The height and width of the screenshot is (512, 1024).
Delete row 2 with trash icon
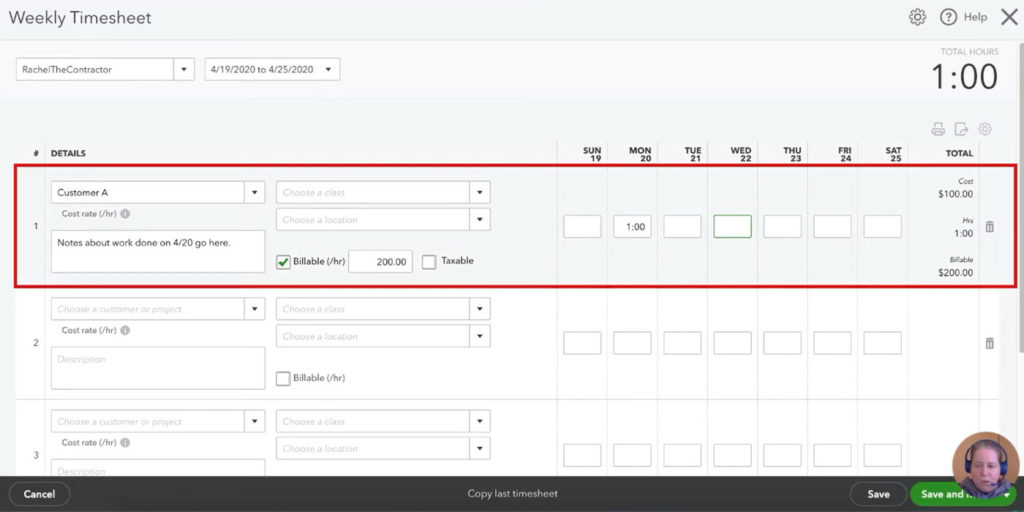[989, 343]
